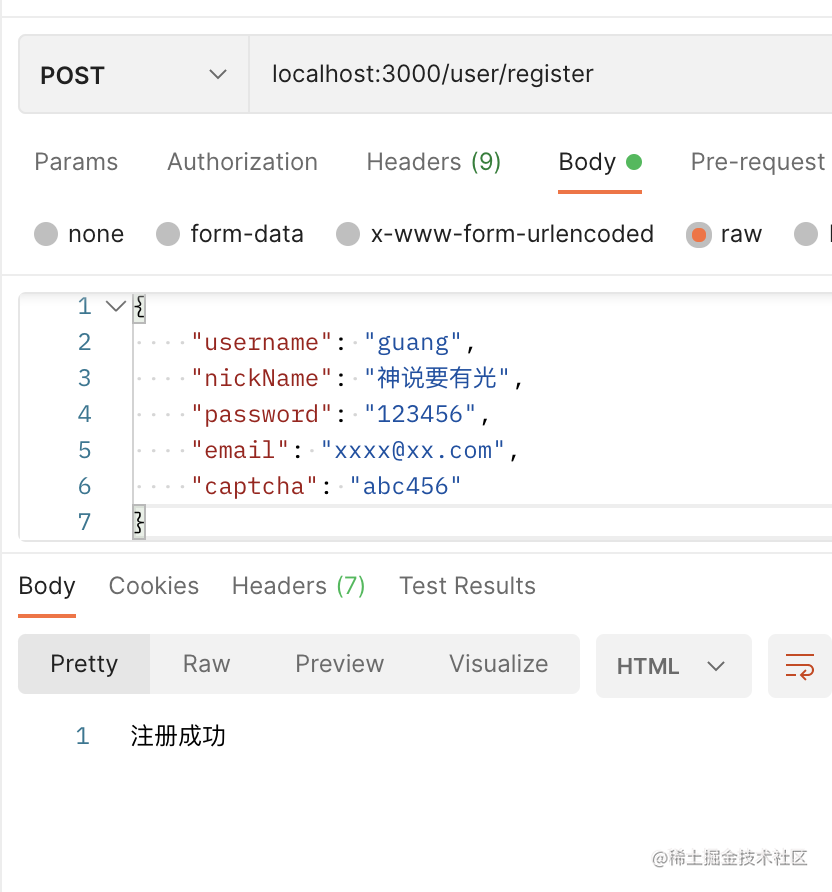View the Test Results tab
Screen dimensions: 832x892
pos(467,586)
